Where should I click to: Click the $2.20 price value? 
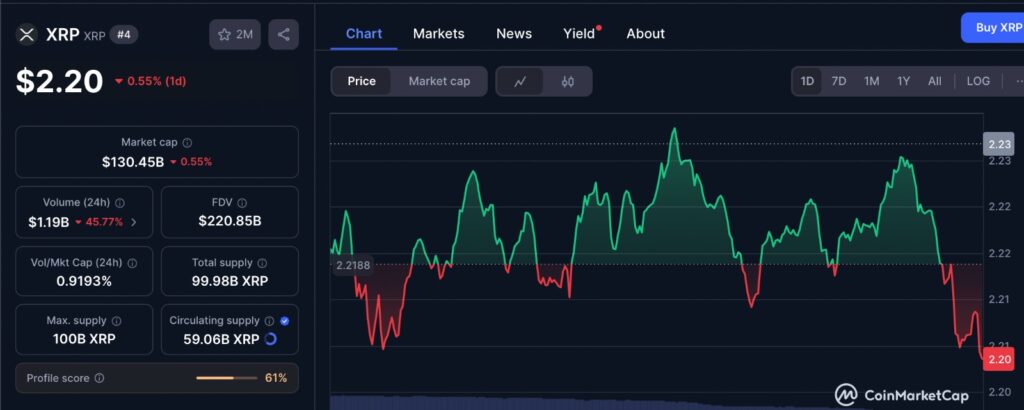[x=59, y=82]
